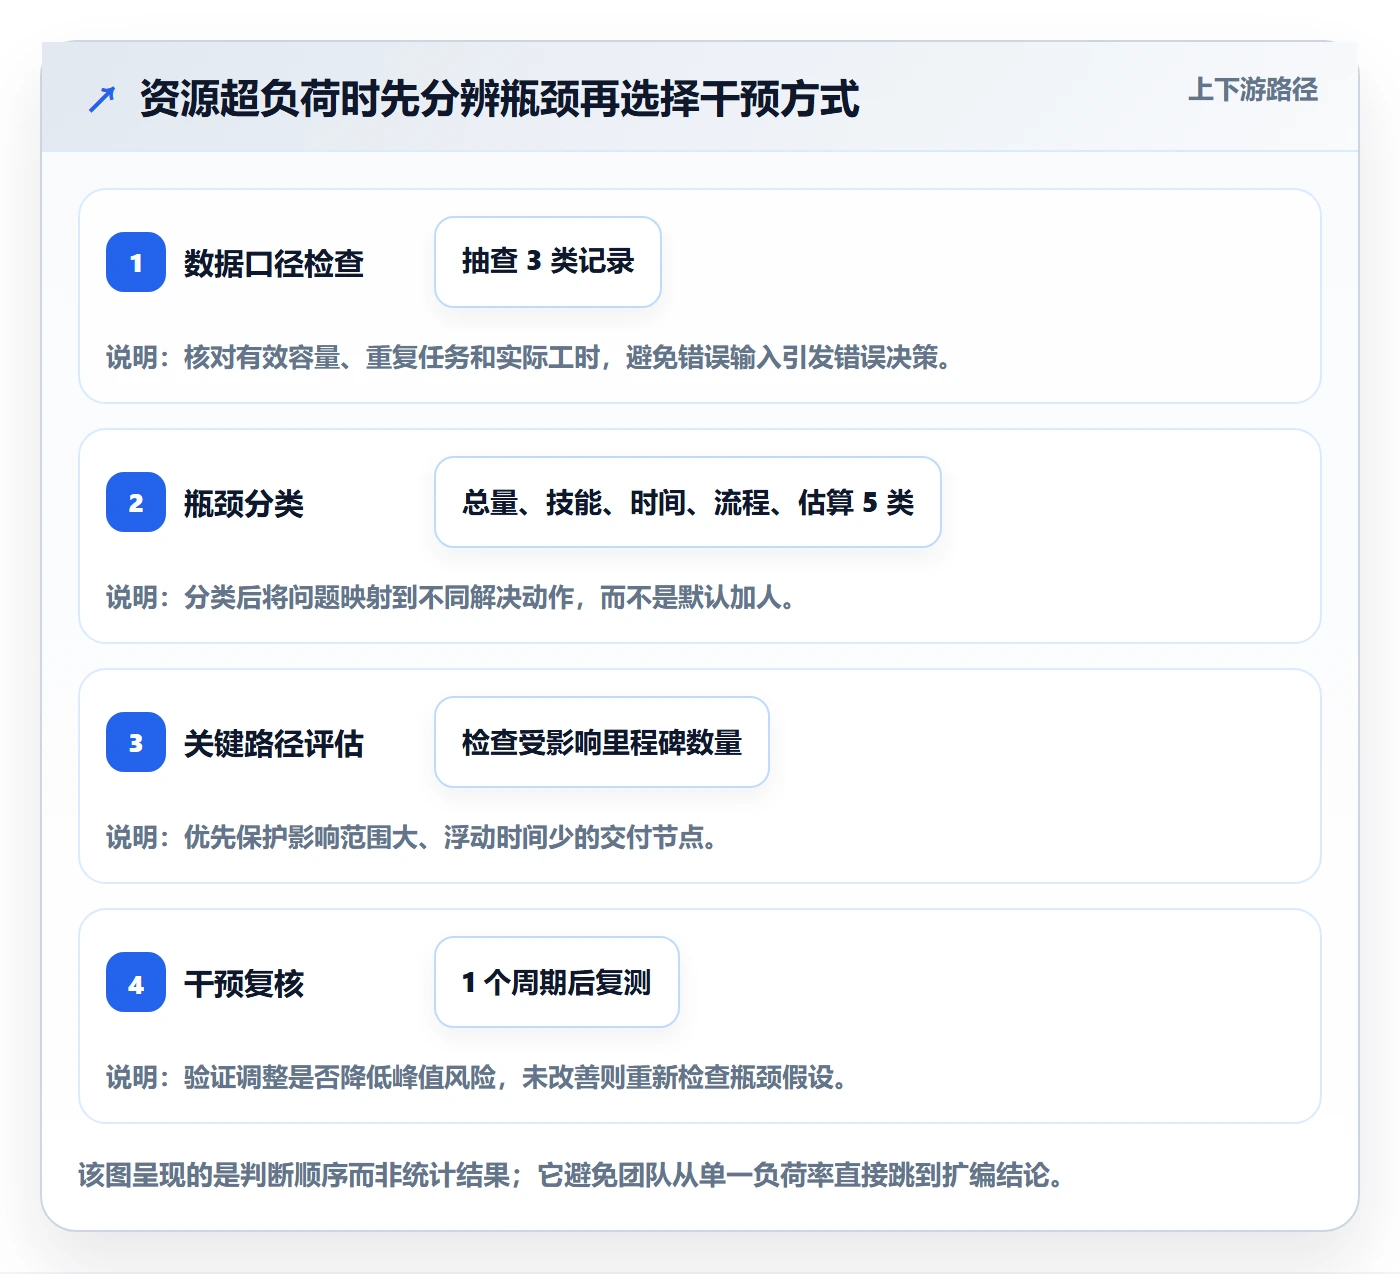
Task: Click the description starting 说明：验证调整是否降低
Action: coord(477,1077)
